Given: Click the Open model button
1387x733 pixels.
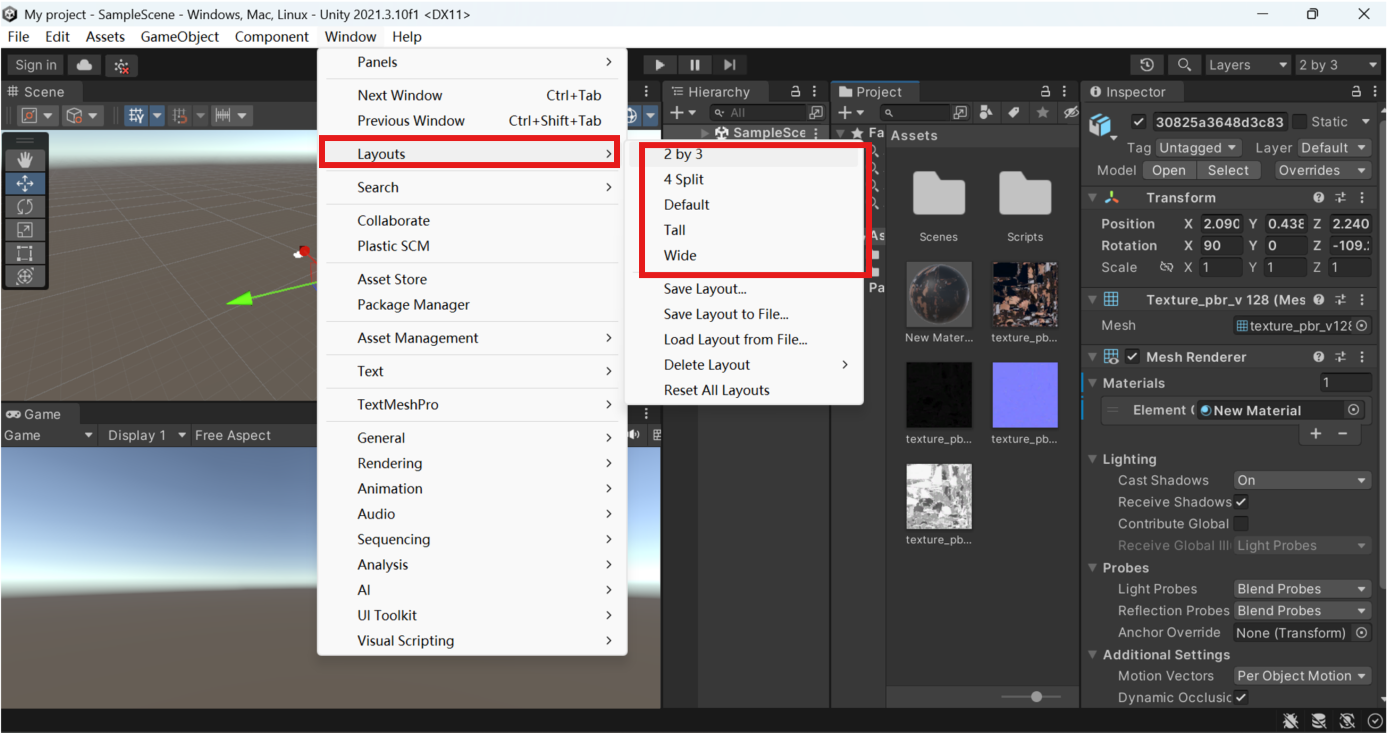Looking at the screenshot, I should [x=1168, y=170].
